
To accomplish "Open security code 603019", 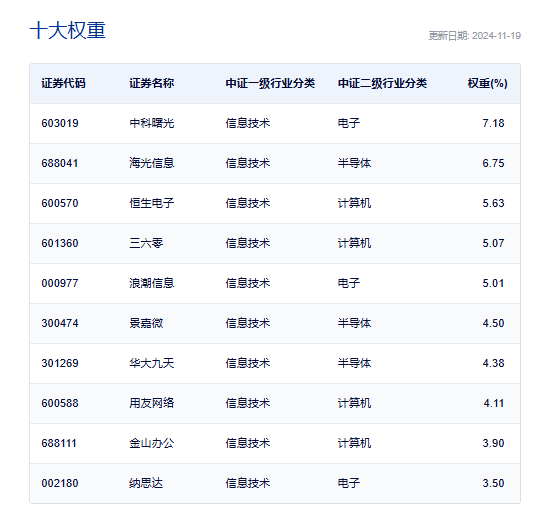I will tap(60, 123).
